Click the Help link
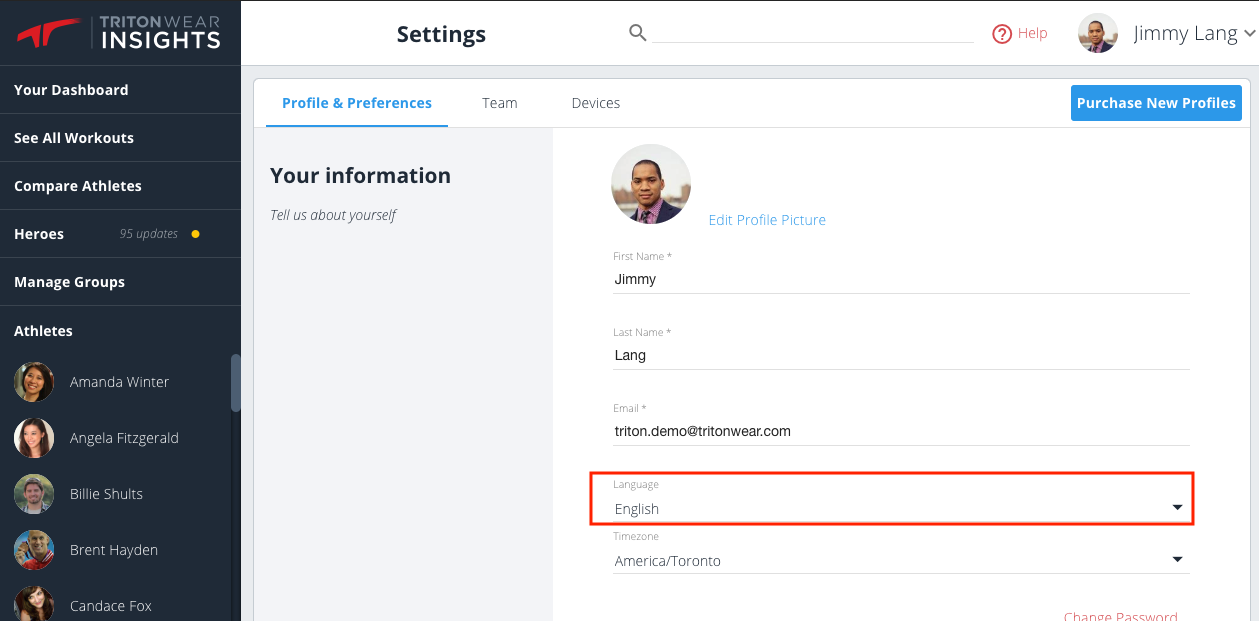1259x621 pixels. click(x=1032, y=33)
